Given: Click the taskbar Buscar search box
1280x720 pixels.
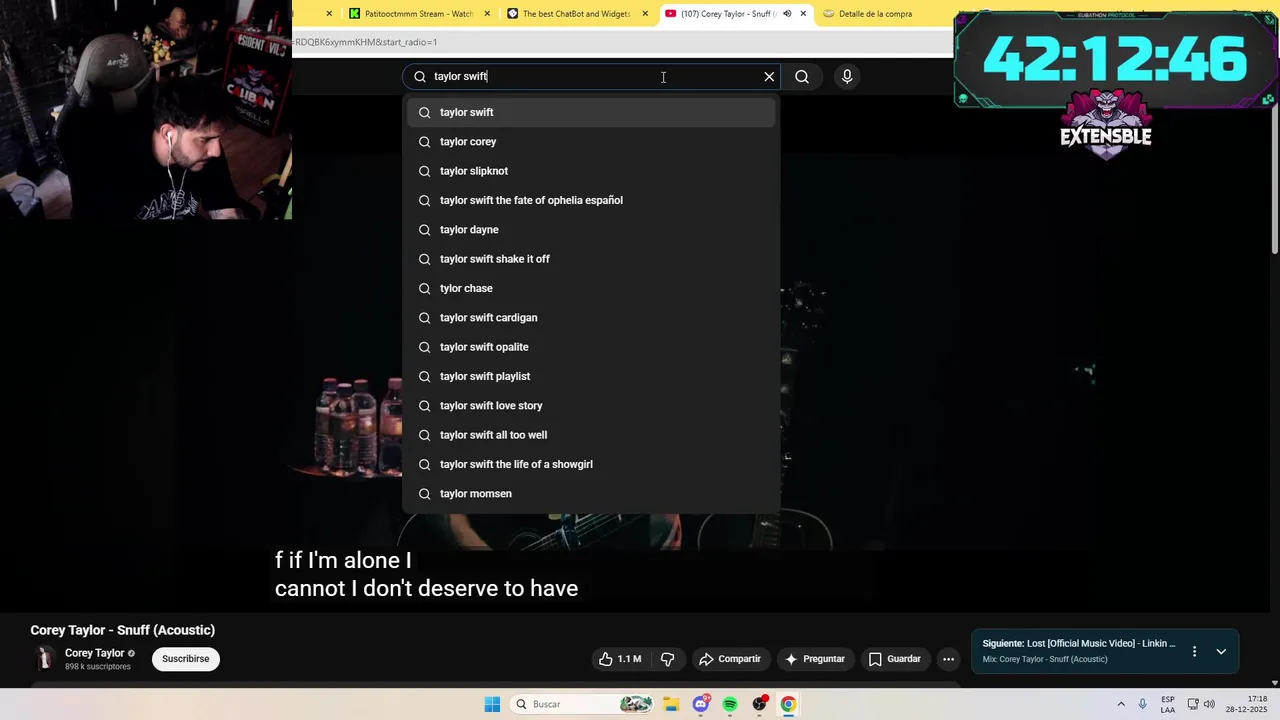Looking at the screenshot, I should 583,704.
